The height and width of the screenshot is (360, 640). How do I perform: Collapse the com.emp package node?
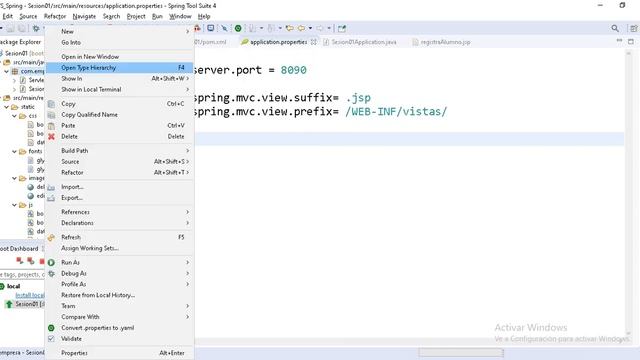point(7,71)
